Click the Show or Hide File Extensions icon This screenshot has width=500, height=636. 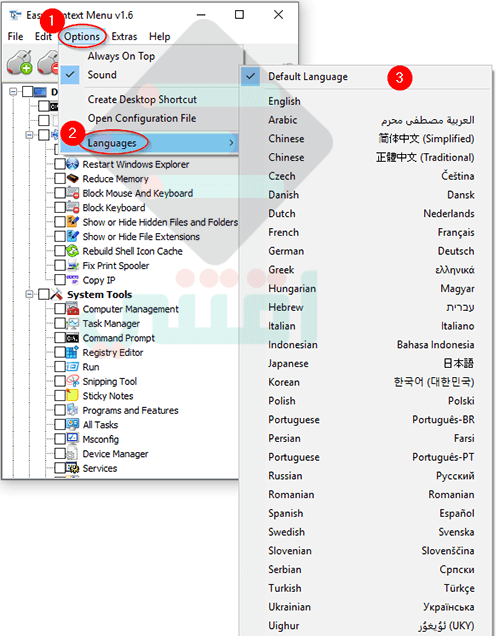73,236
